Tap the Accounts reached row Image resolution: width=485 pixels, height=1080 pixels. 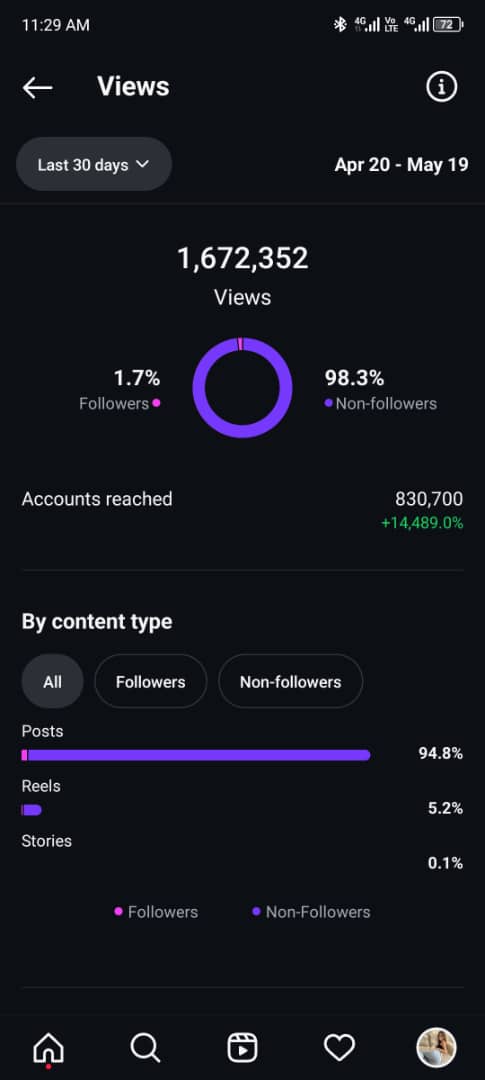[x=242, y=510]
